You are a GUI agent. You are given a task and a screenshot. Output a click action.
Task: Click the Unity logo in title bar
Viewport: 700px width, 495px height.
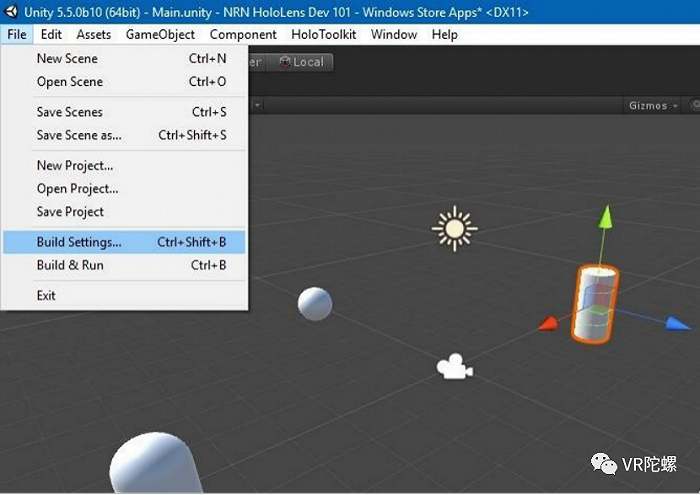point(10,11)
